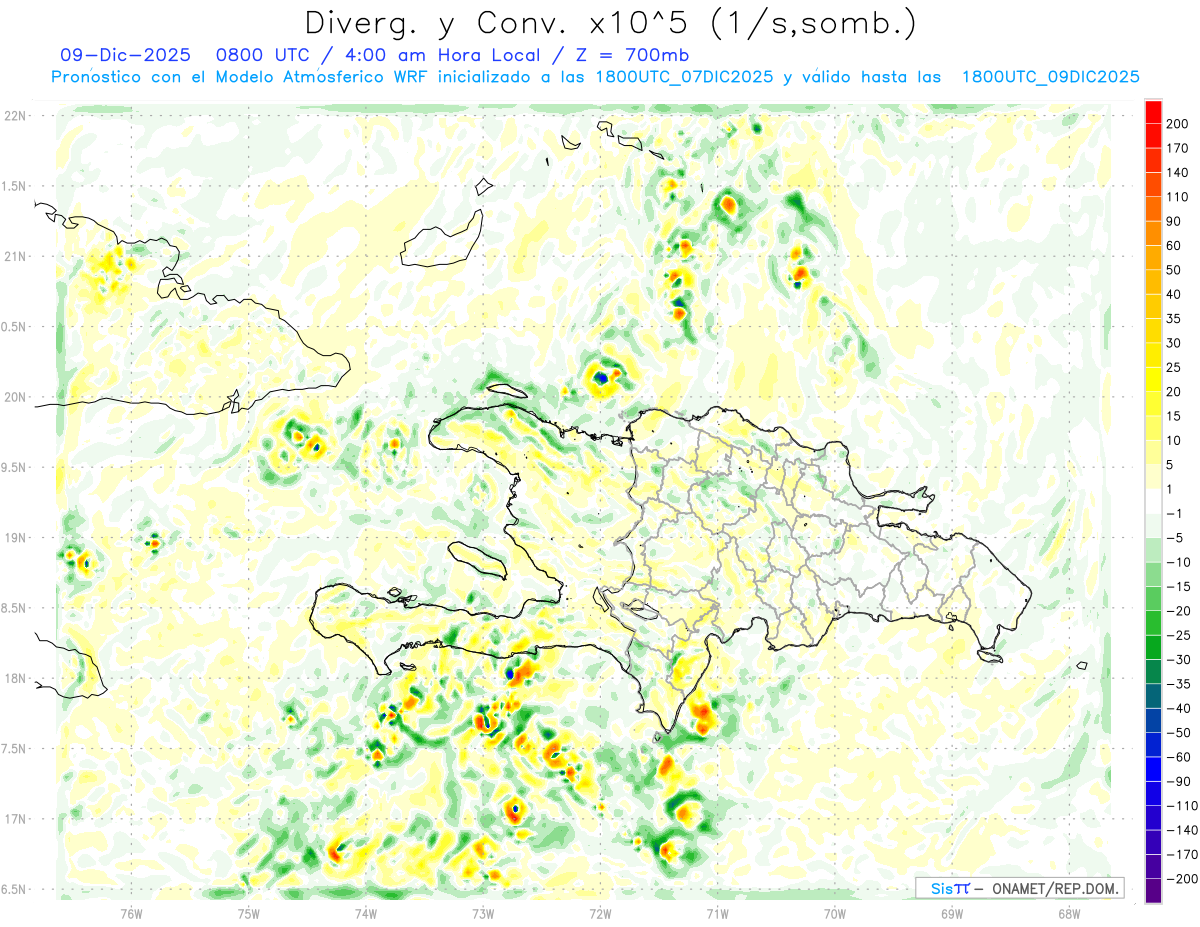1200x927 pixels.
Task: Click the colorbar value -40
Action: click(1179, 708)
